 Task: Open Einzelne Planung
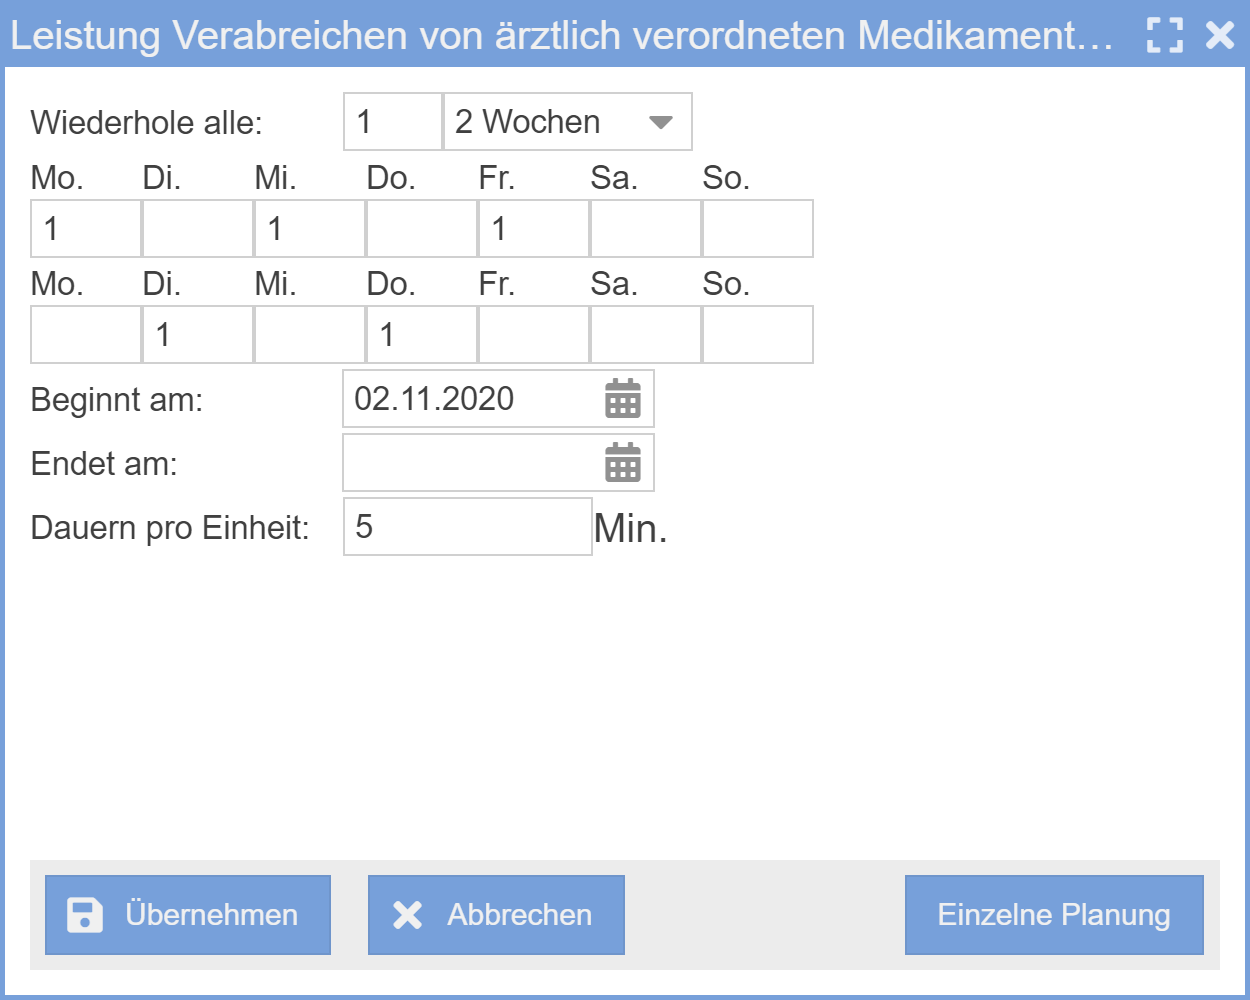click(x=1053, y=913)
